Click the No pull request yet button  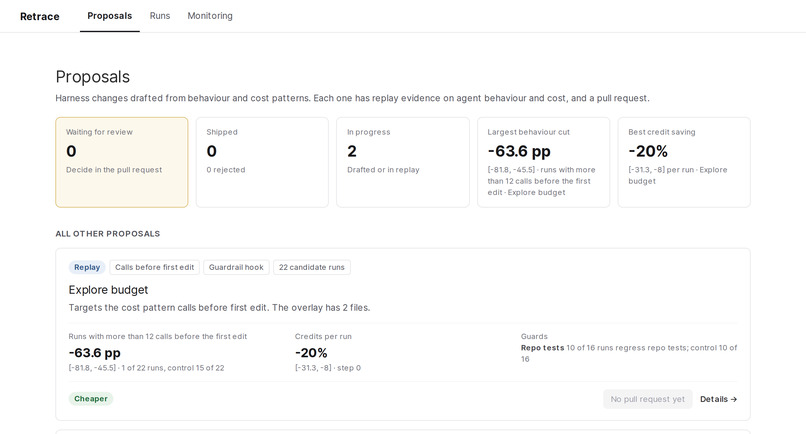(x=648, y=399)
